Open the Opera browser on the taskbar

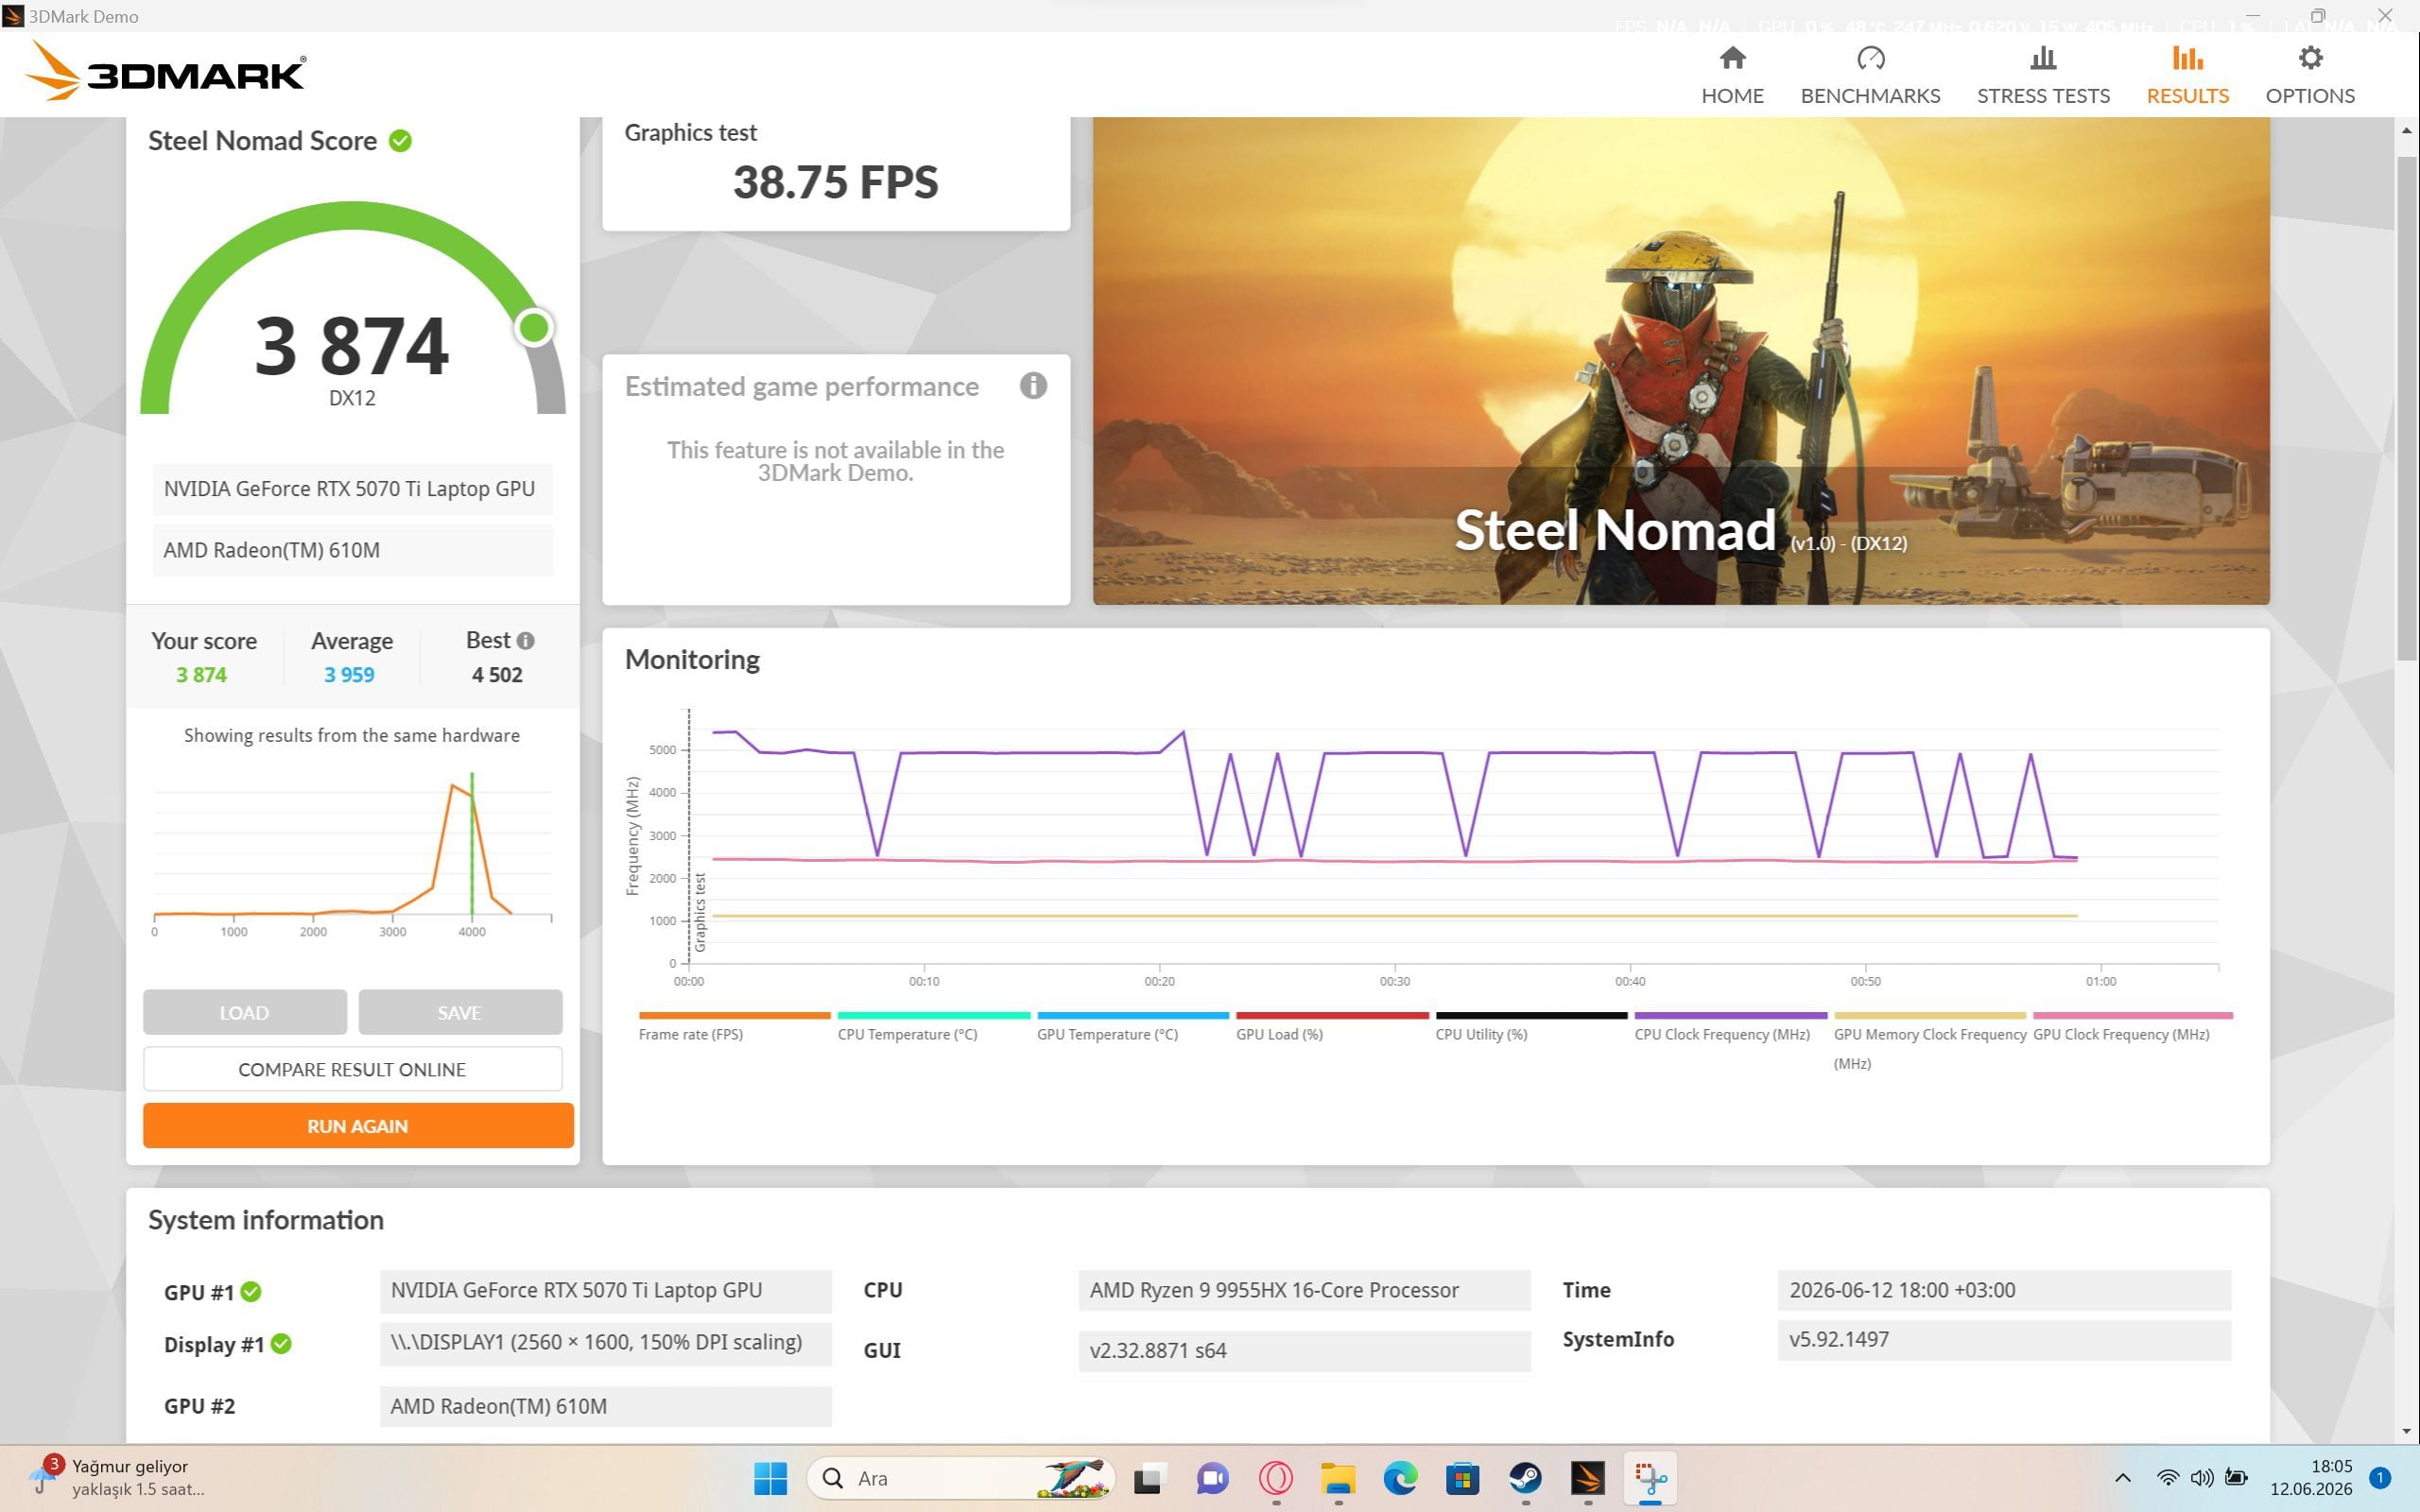coord(1275,1478)
